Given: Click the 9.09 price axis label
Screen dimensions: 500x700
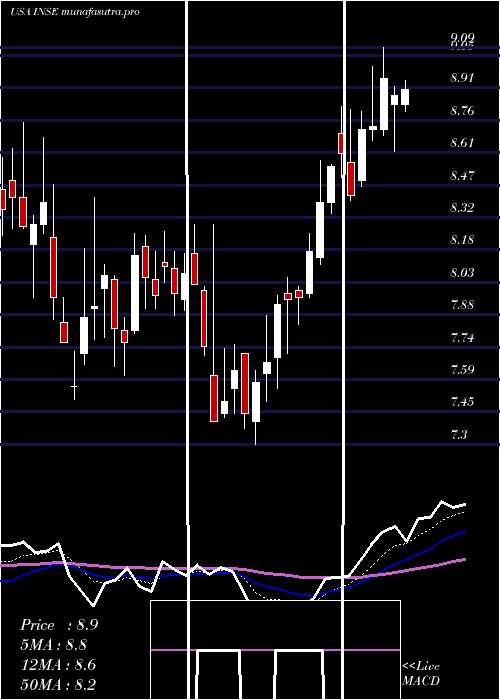Looking at the screenshot, I should [x=462, y=38].
